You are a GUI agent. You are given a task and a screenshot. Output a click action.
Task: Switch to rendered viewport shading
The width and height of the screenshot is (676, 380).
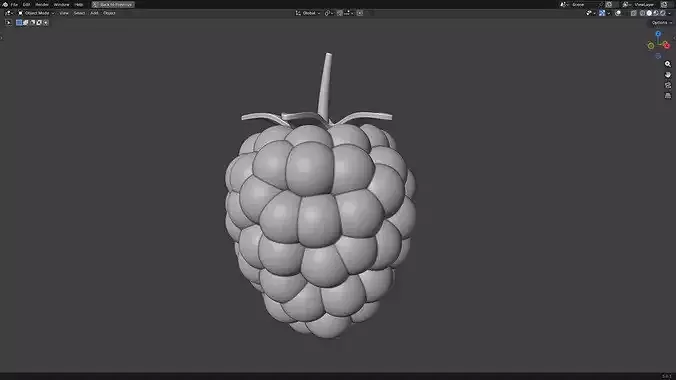tap(663, 13)
